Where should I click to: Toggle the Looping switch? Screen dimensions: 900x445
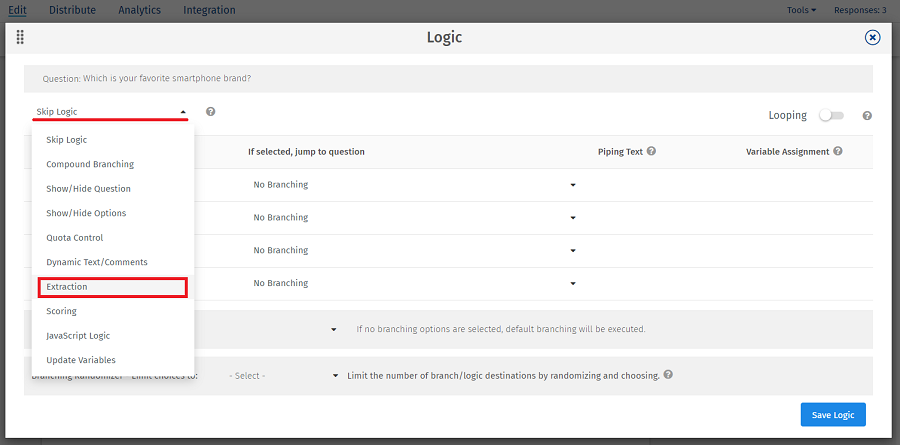pos(831,115)
